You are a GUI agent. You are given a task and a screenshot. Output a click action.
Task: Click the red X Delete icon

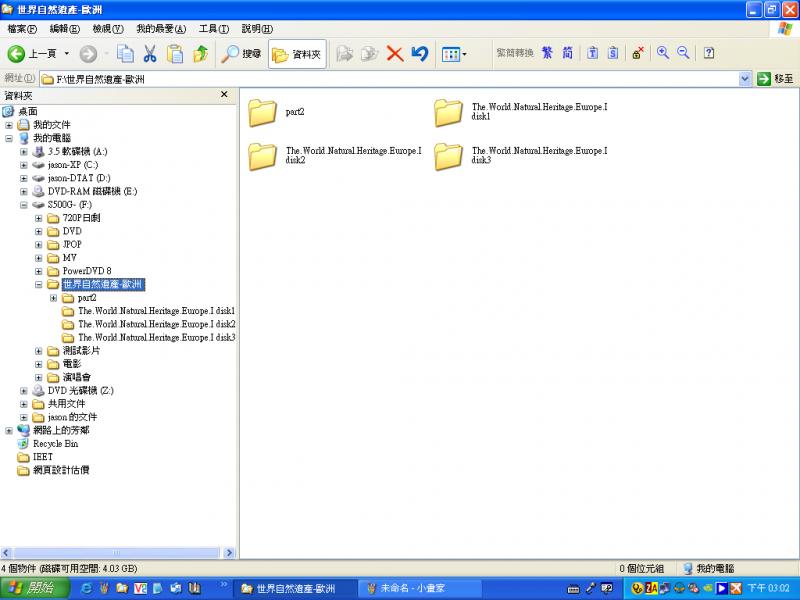(x=395, y=53)
